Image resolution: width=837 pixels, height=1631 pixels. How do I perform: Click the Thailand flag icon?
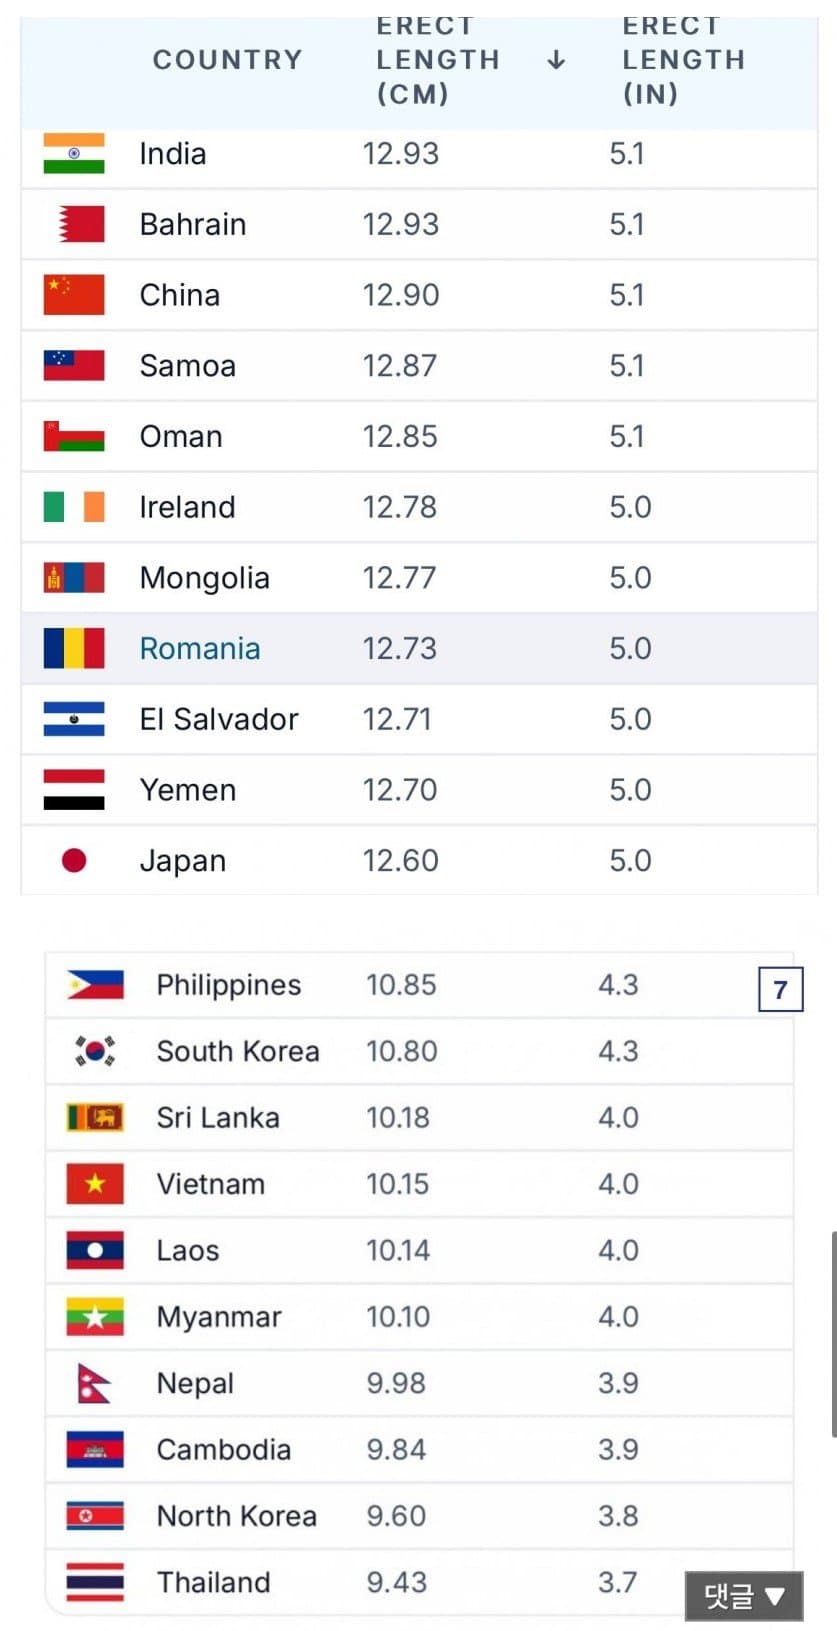point(95,1582)
